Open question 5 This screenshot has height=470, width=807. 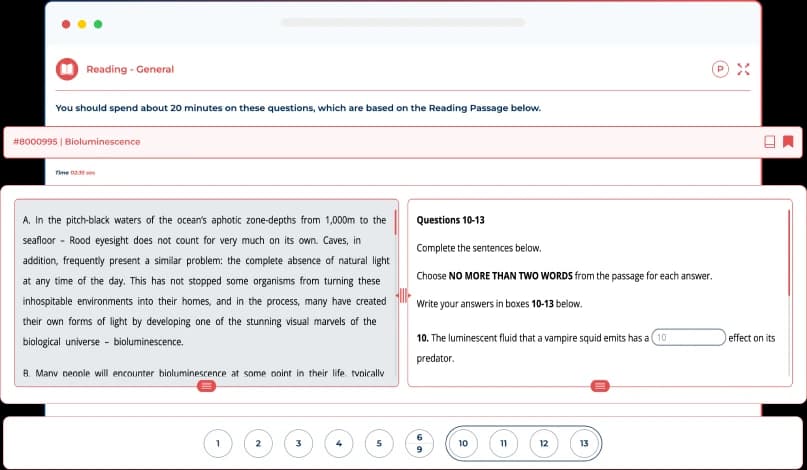coord(379,443)
